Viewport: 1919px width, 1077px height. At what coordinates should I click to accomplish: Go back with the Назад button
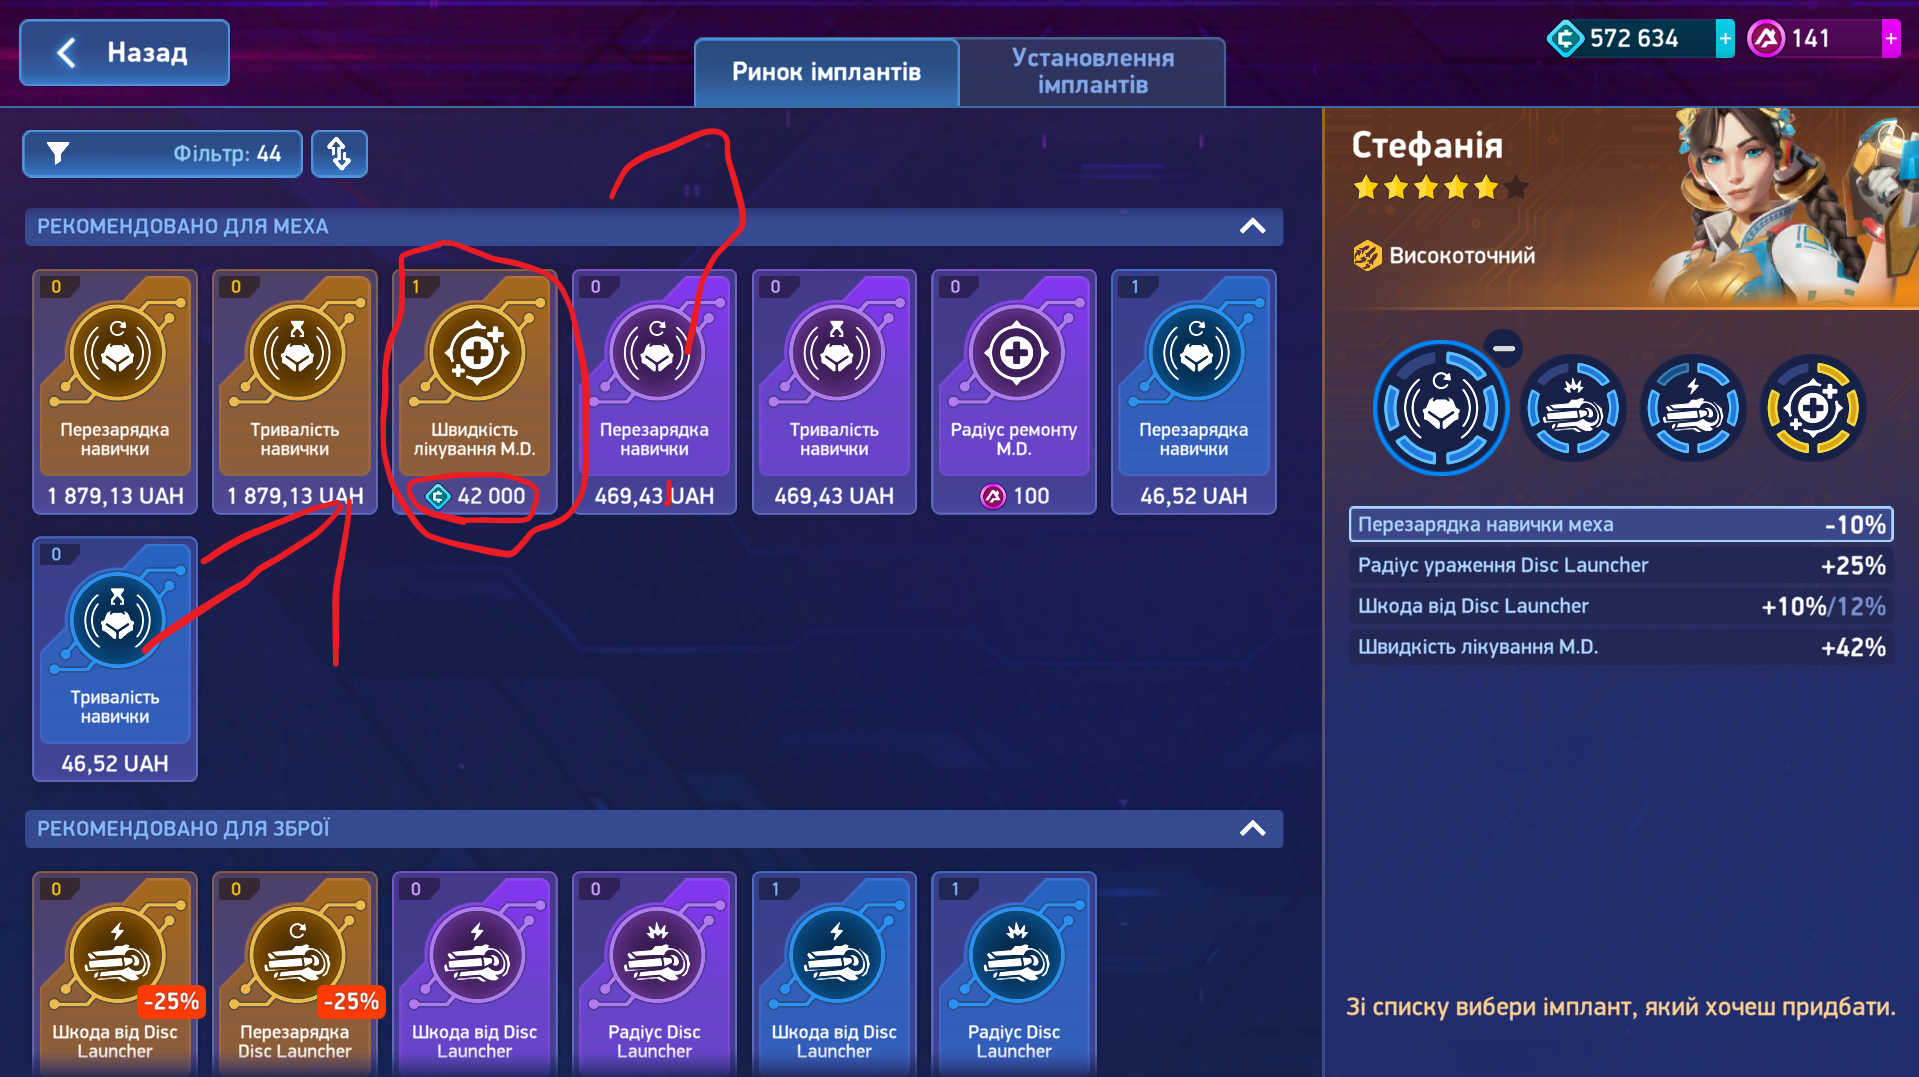click(x=125, y=53)
